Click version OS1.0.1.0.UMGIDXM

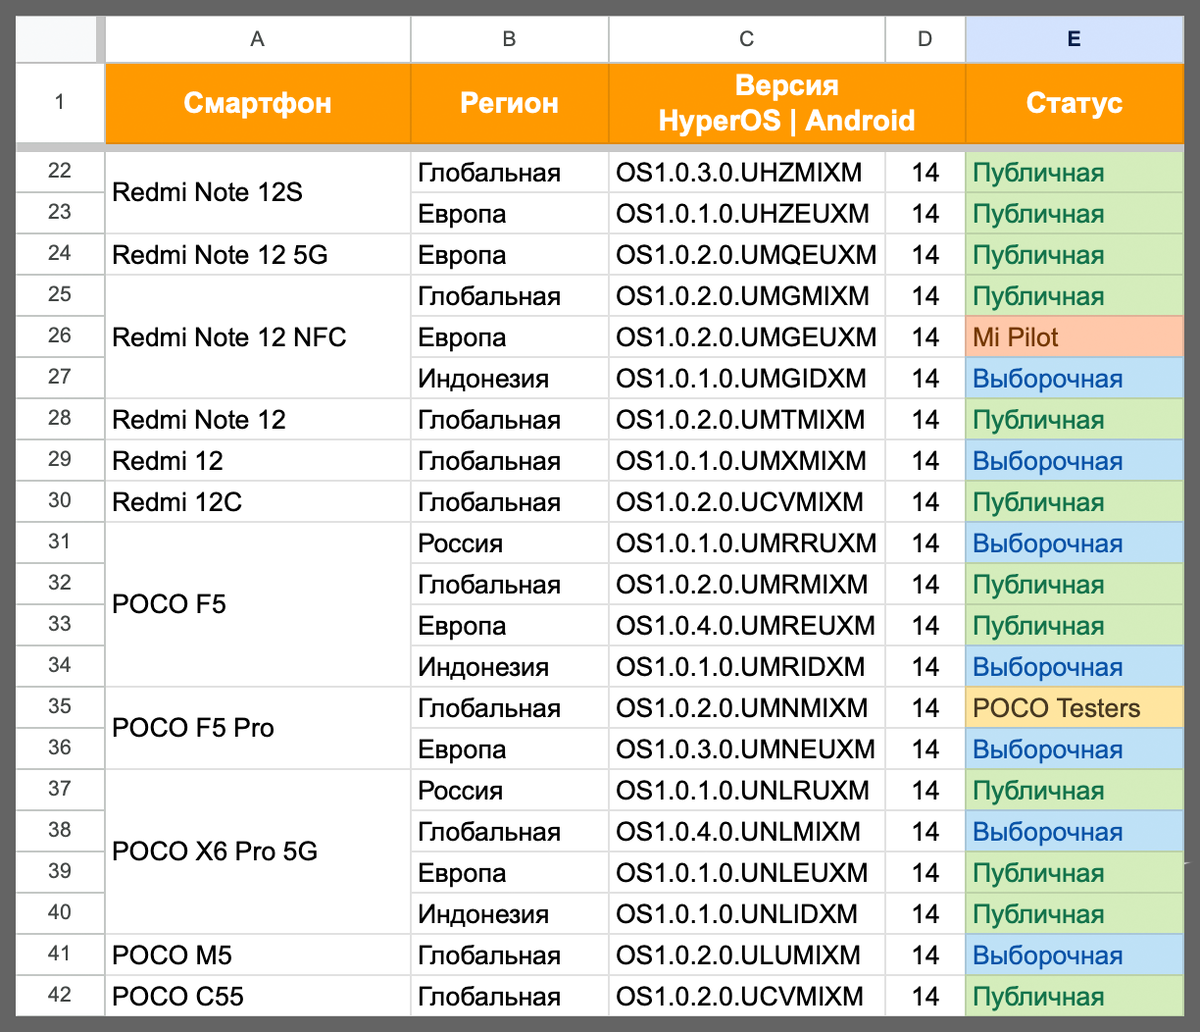[x=747, y=378]
